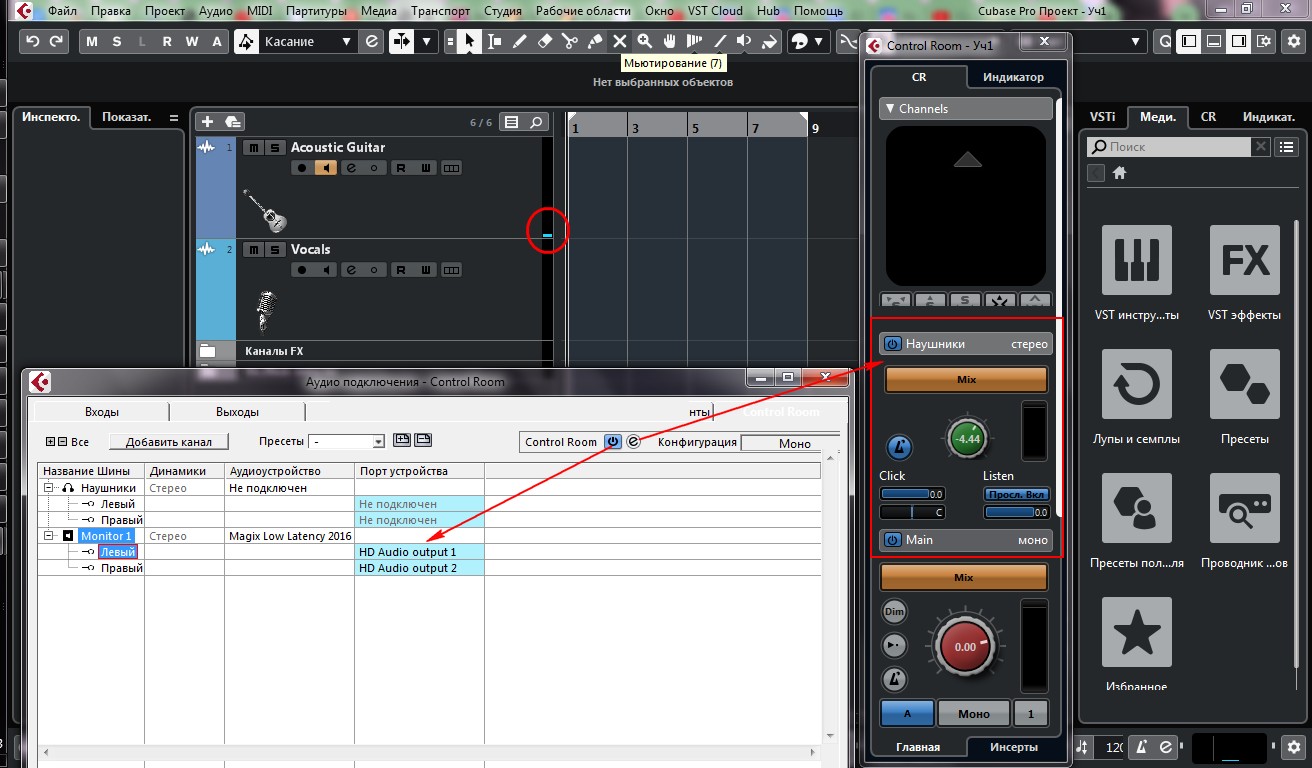Click the Click level slider
The width and height of the screenshot is (1312, 768).
(911, 494)
